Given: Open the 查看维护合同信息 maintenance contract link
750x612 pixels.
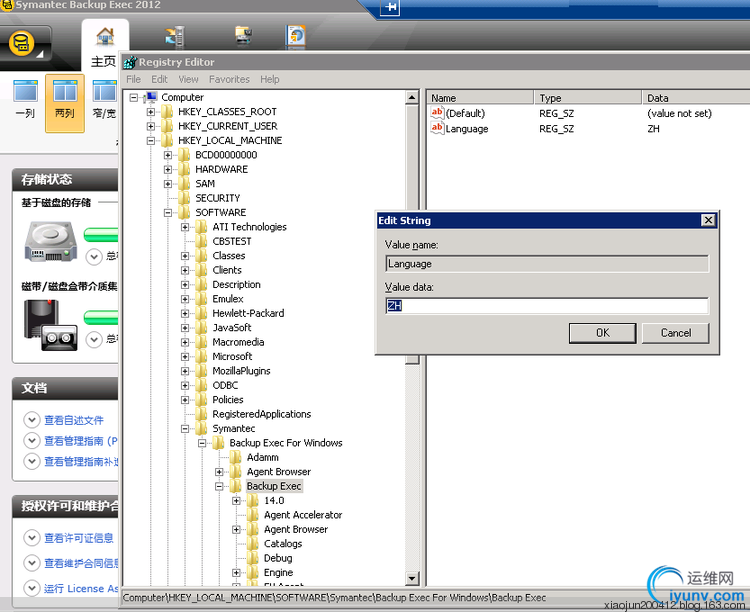Looking at the screenshot, I should [x=81, y=564].
